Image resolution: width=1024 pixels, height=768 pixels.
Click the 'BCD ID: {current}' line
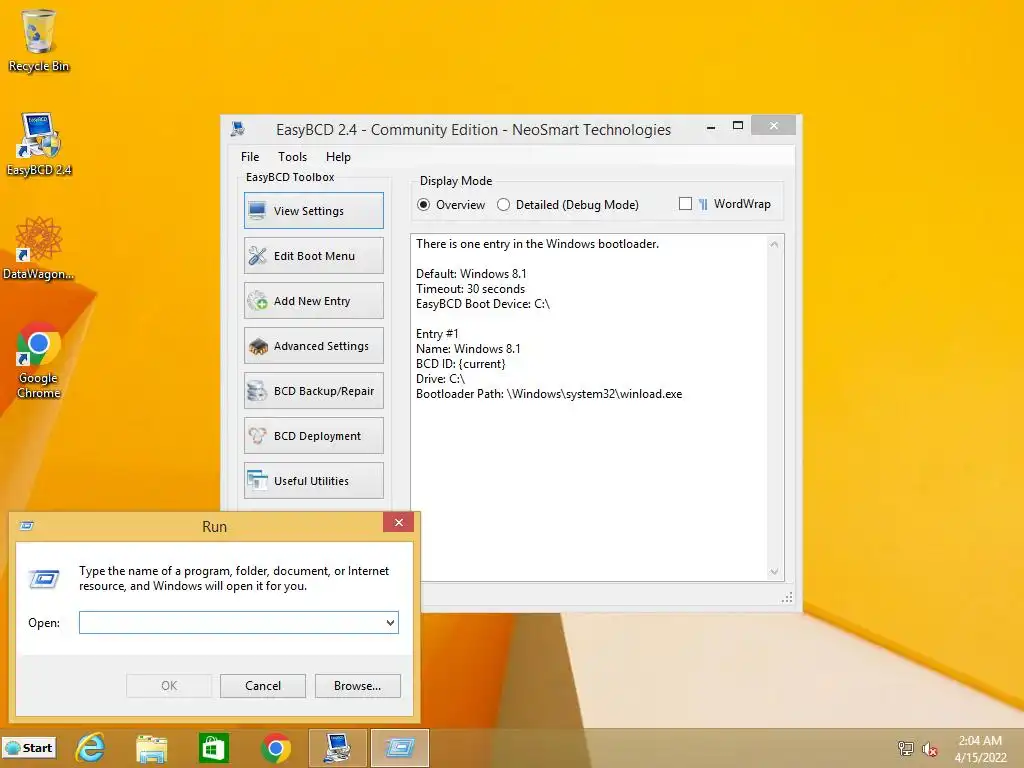[x=460, y=364]
